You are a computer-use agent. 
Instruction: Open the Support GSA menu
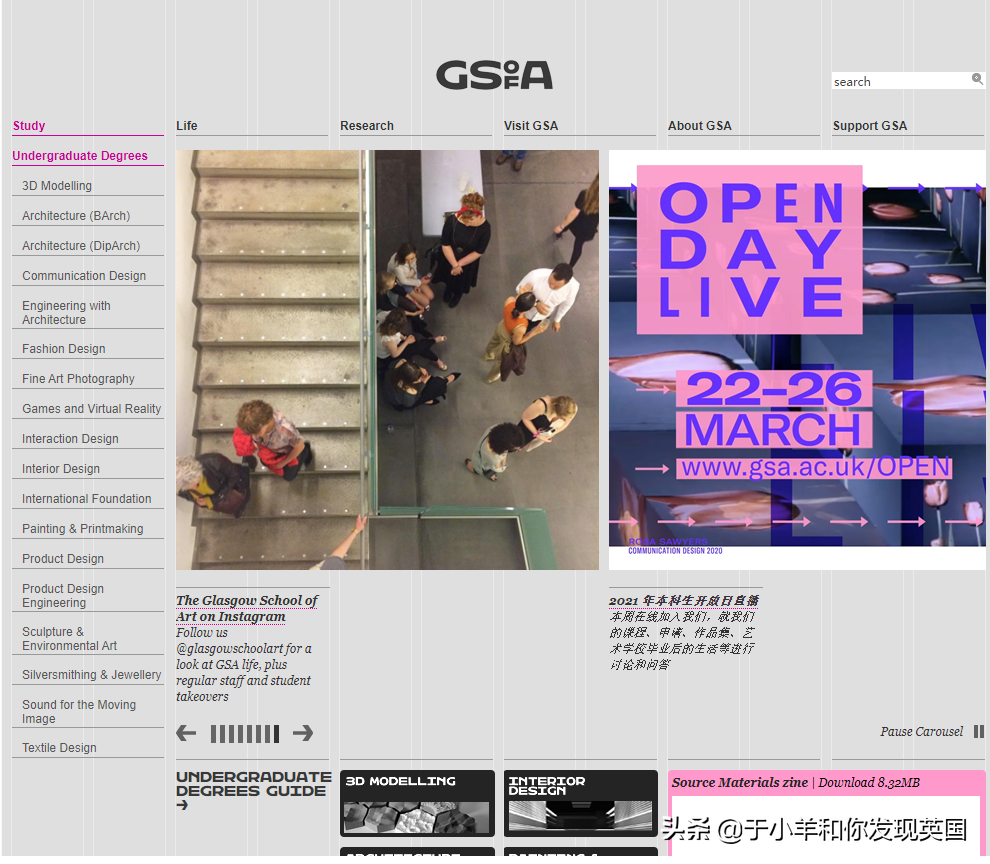pos(869,126)
